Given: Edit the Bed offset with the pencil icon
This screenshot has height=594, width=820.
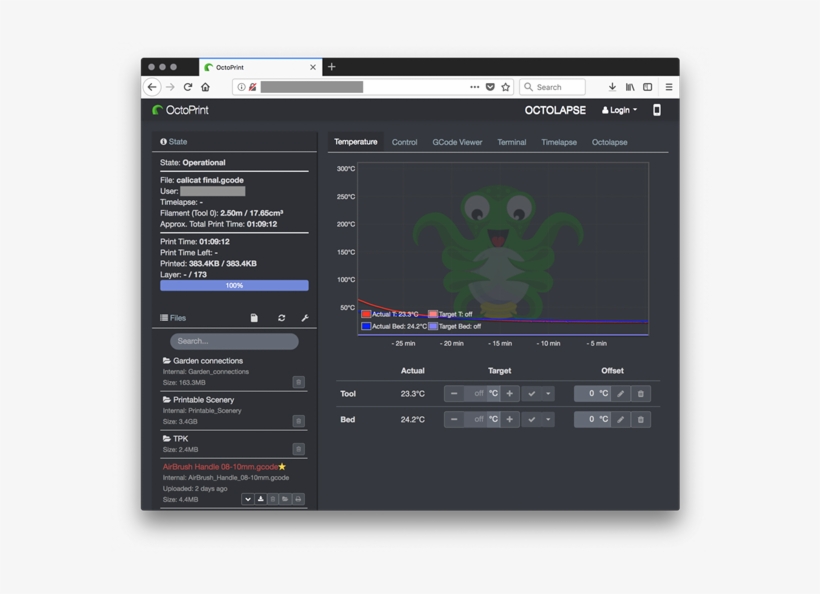Looking at the screenshot, I should click(x=621, y=419).
